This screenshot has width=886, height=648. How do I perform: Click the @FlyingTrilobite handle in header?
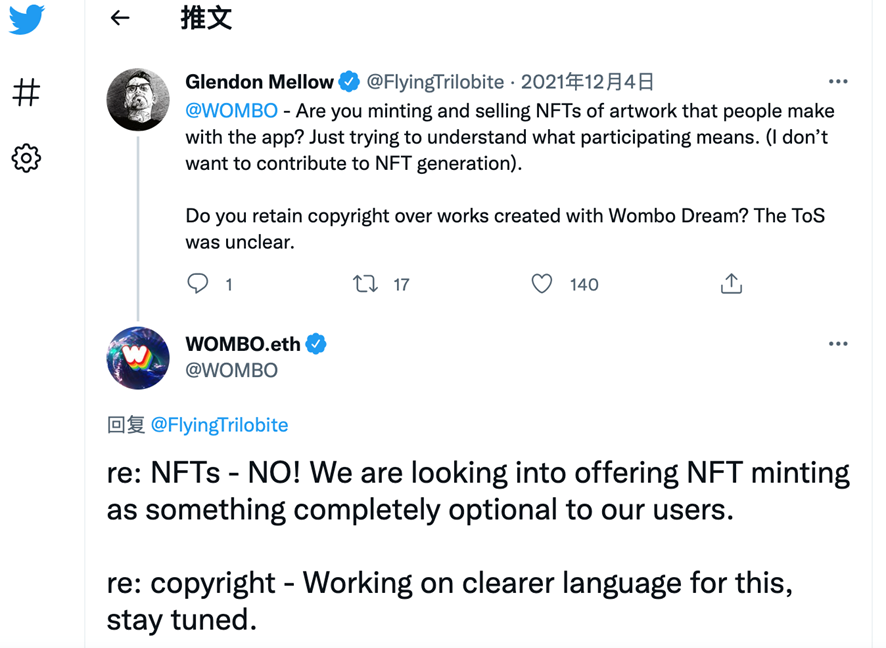pos(435,82)
